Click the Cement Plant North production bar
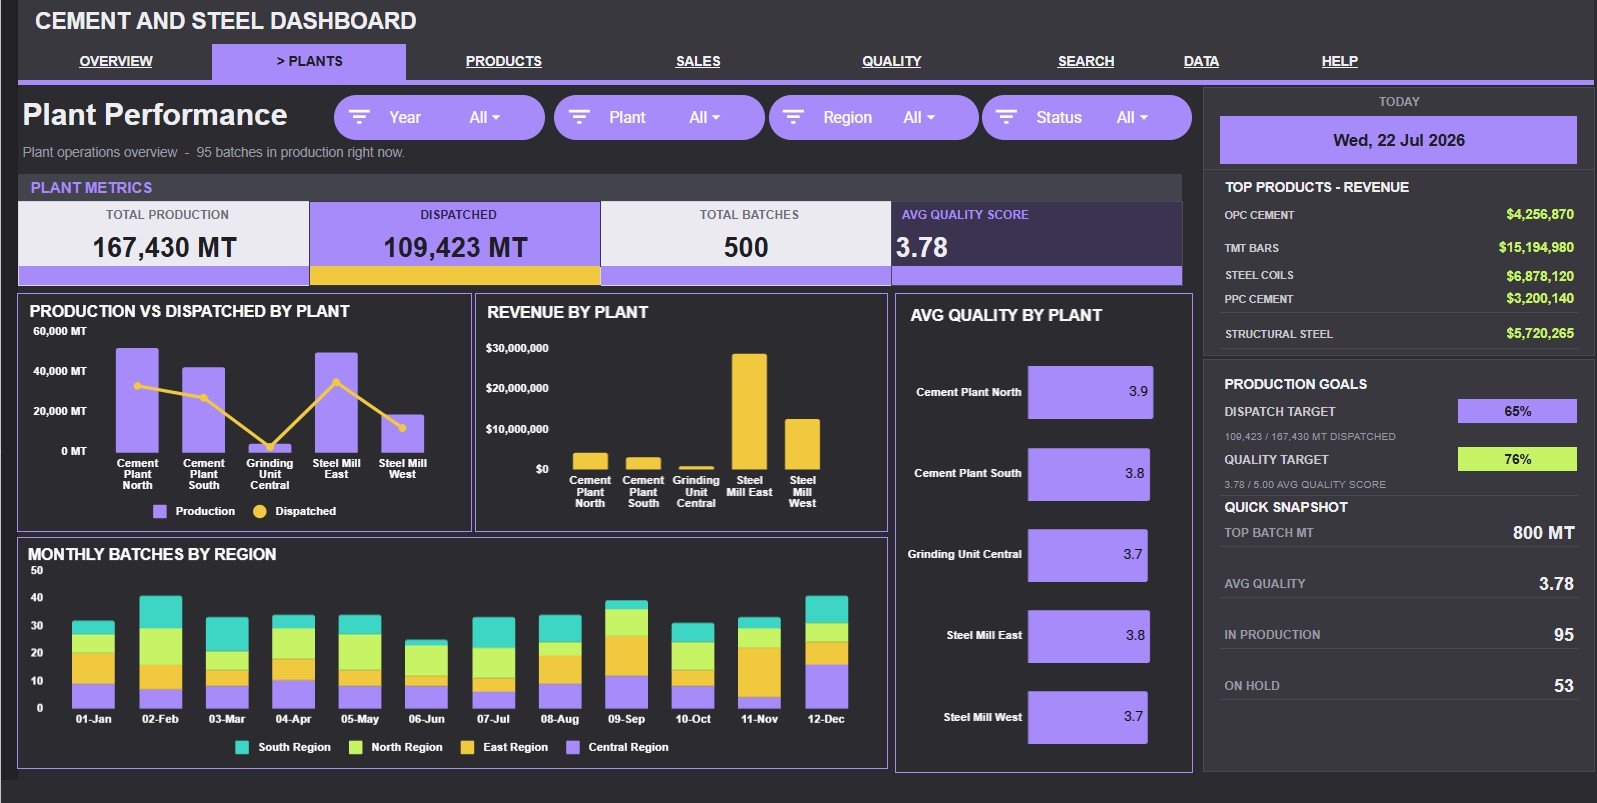Image resolution: width=1597 pixels, height=803 pixels. pyautogui.click(x=137, y=400)
